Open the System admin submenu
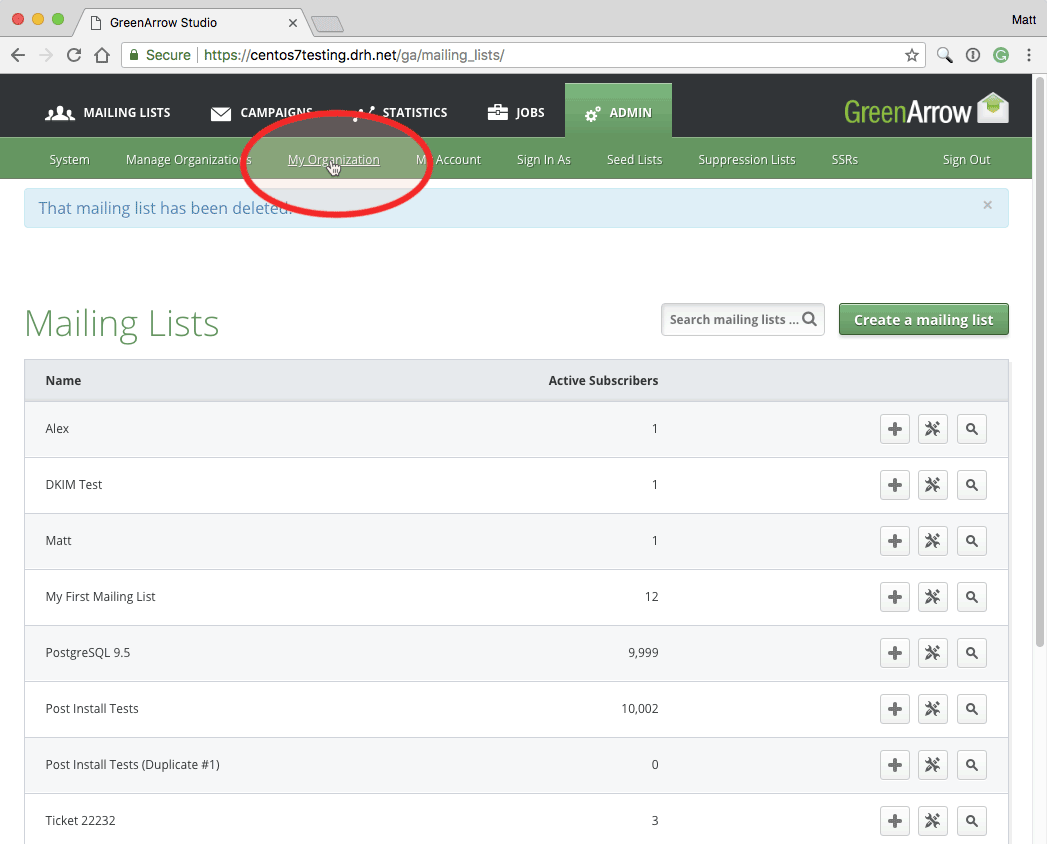 [x=69, y=160]
